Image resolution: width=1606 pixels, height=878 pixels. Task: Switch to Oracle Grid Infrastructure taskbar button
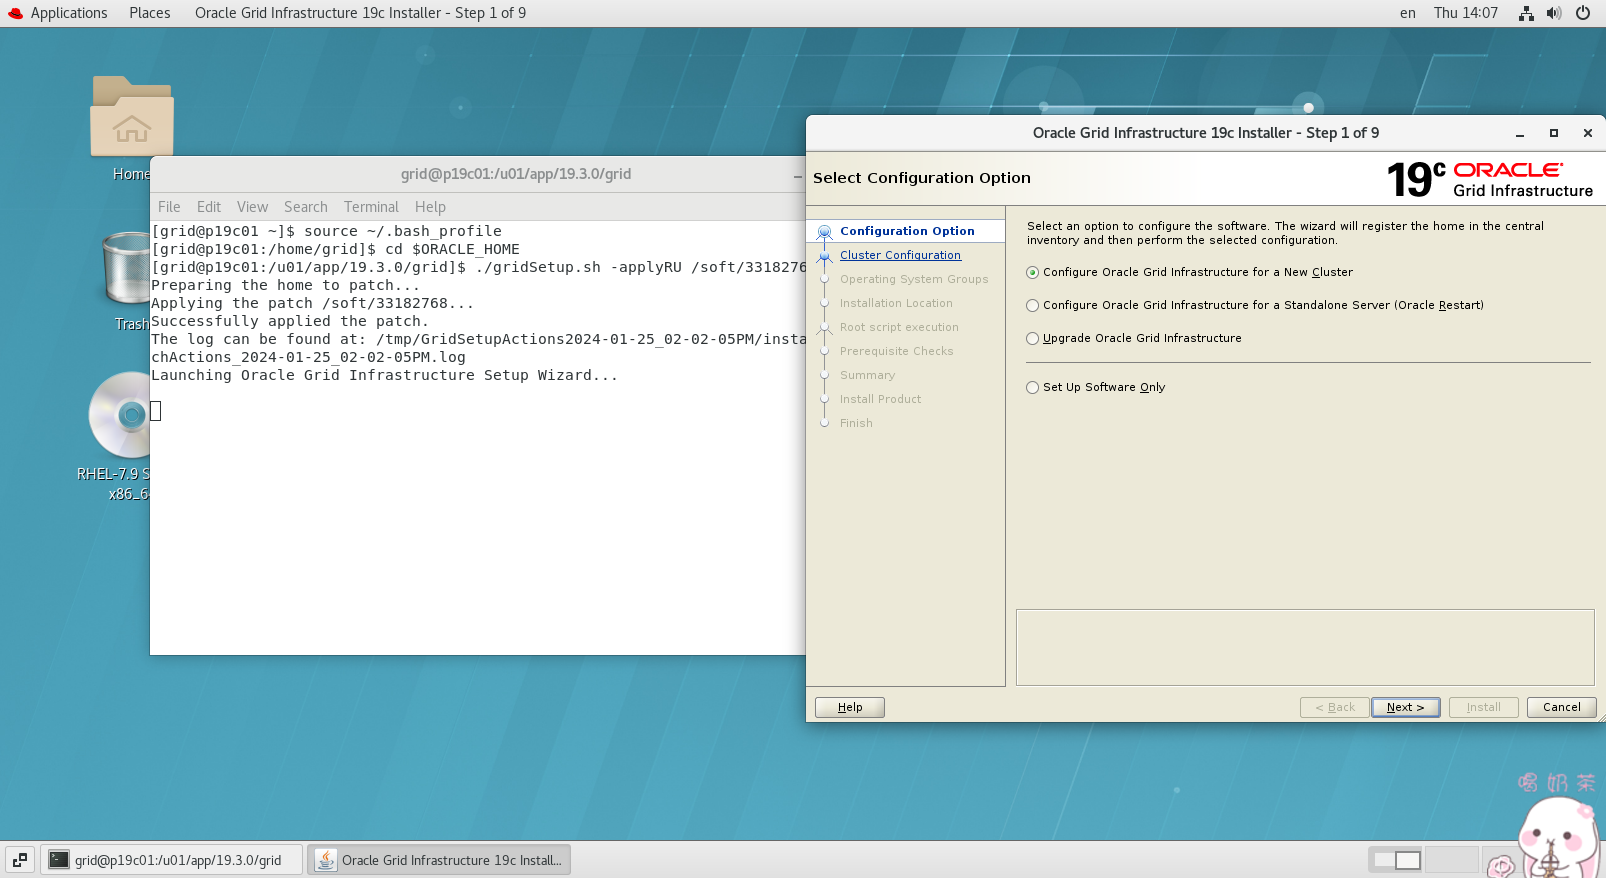point(439,860)
